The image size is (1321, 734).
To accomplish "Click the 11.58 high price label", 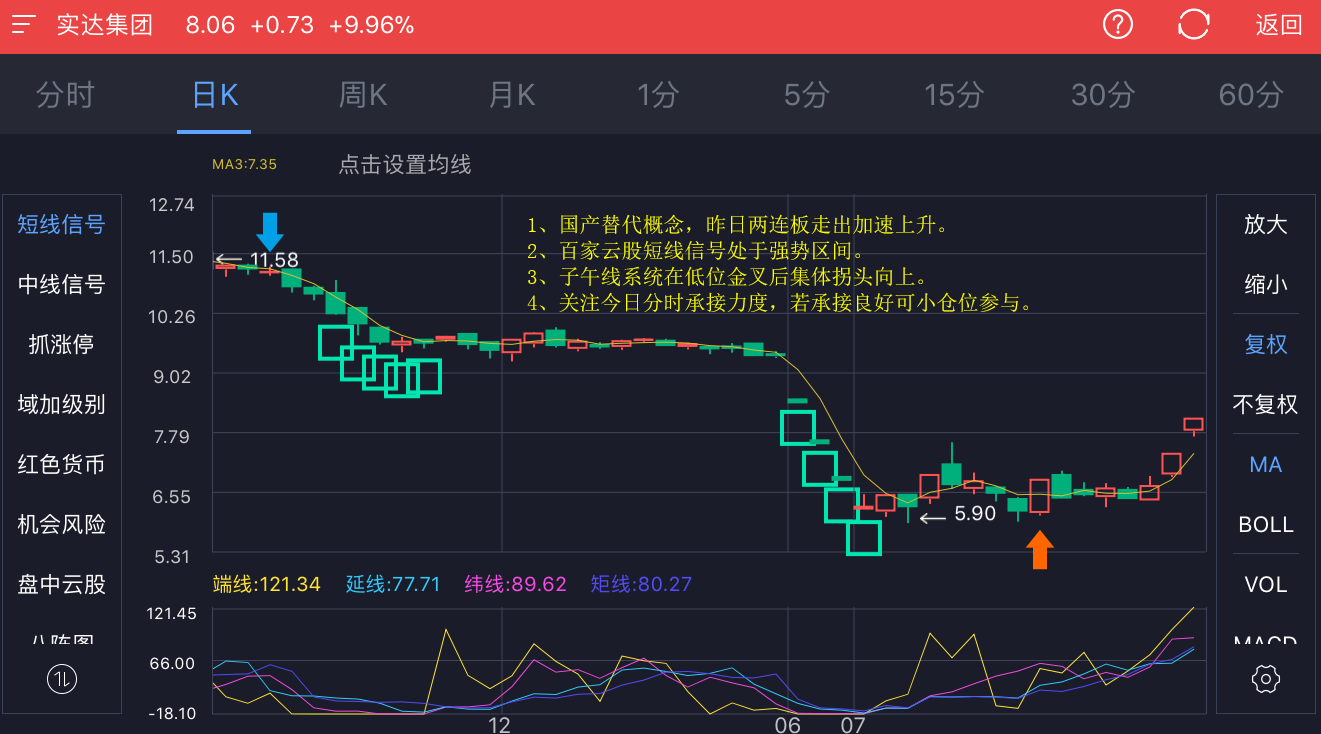I will (274, 260).
